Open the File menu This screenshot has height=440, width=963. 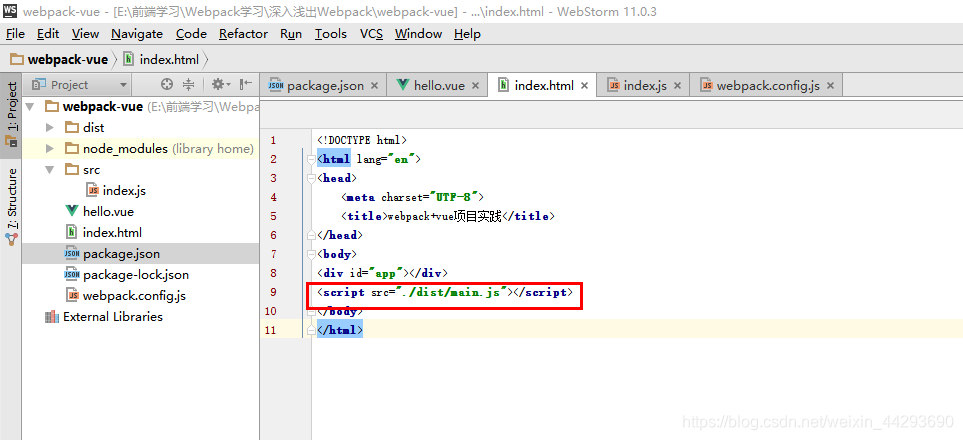[x=15, y=34]
